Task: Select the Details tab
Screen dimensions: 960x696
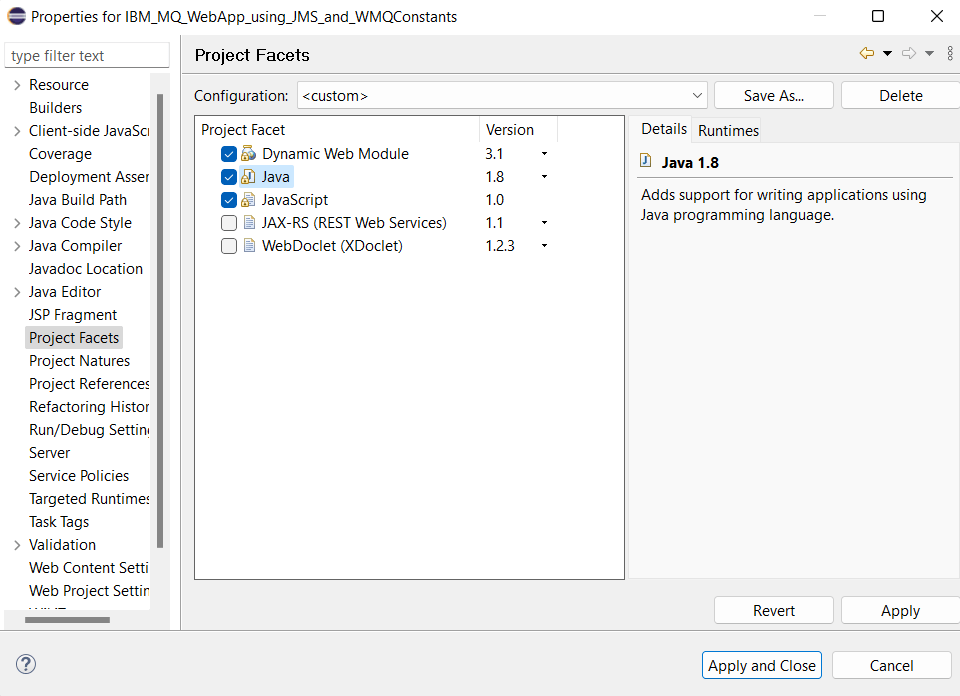Action: (663, 128)
